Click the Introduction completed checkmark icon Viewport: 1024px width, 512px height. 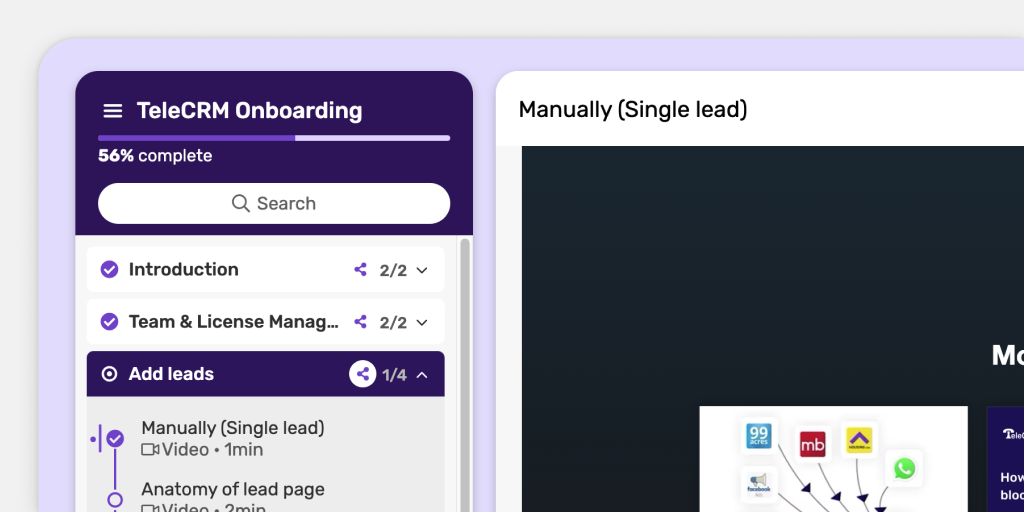click(109, 269)
